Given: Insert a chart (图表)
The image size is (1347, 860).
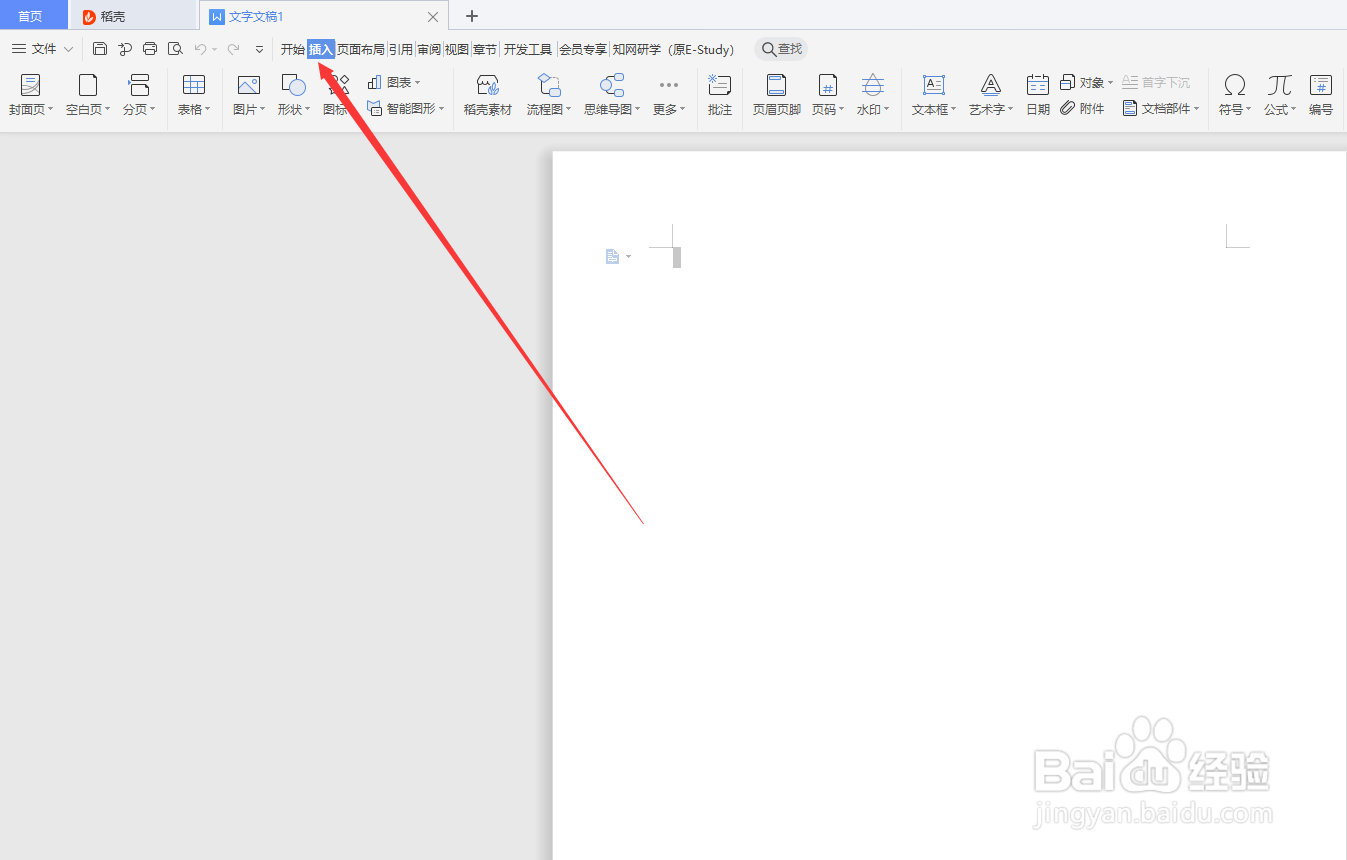Looking at the screenshot, I should click(394, 82).
